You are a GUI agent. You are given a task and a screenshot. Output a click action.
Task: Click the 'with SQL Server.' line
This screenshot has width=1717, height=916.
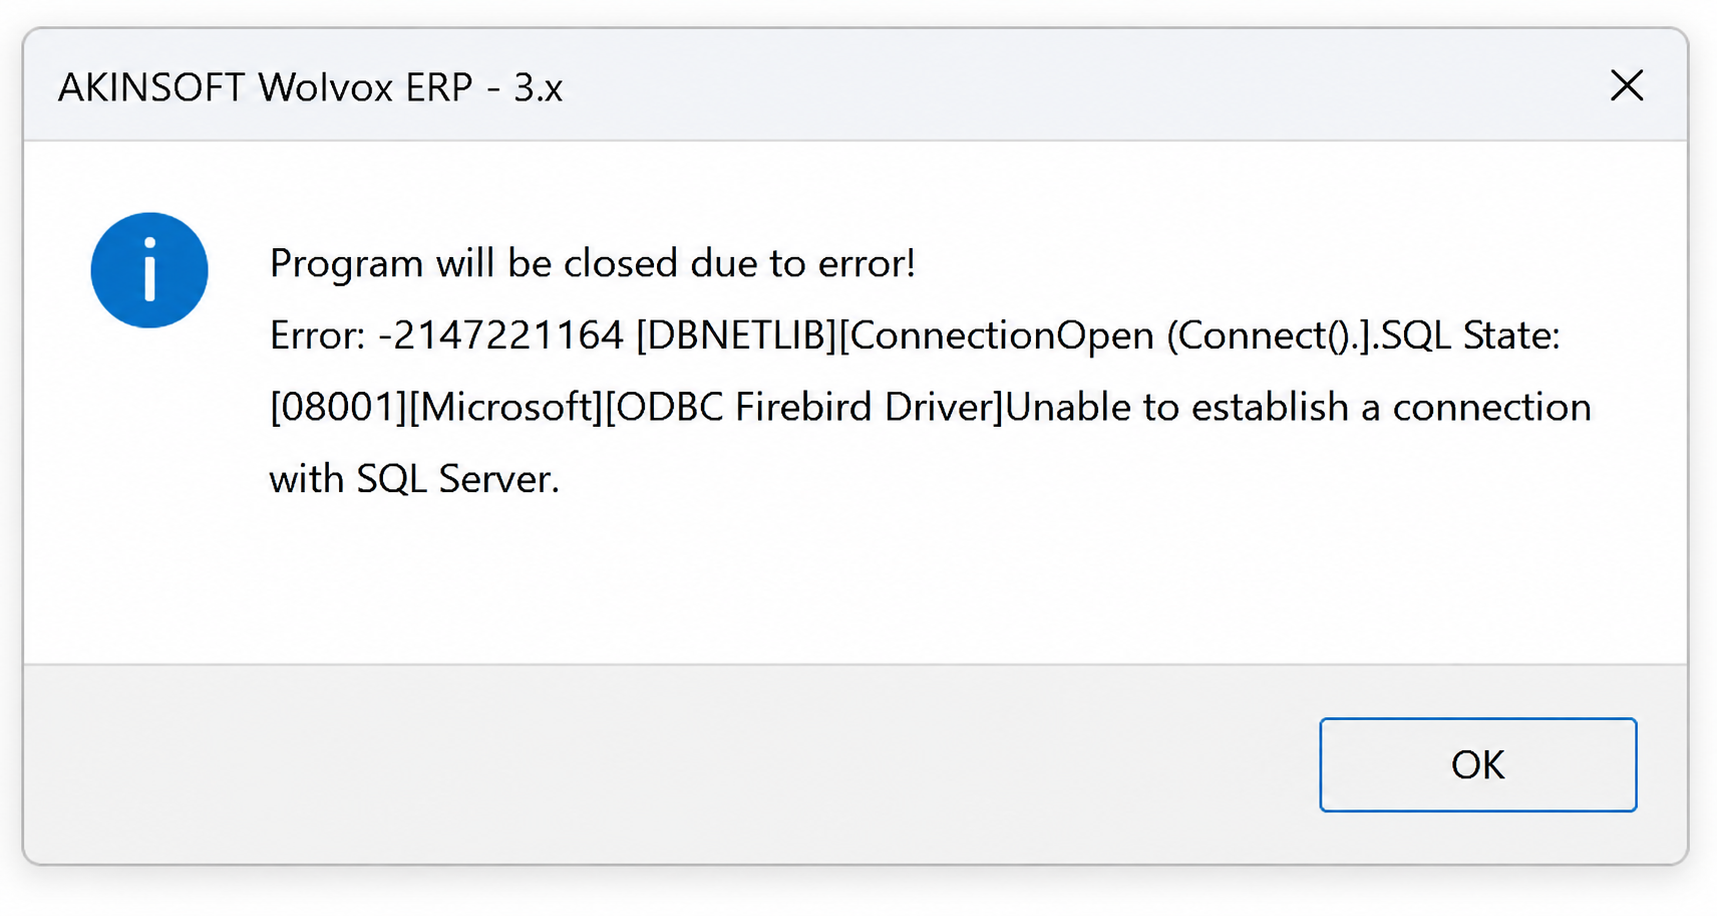[414, 479]
